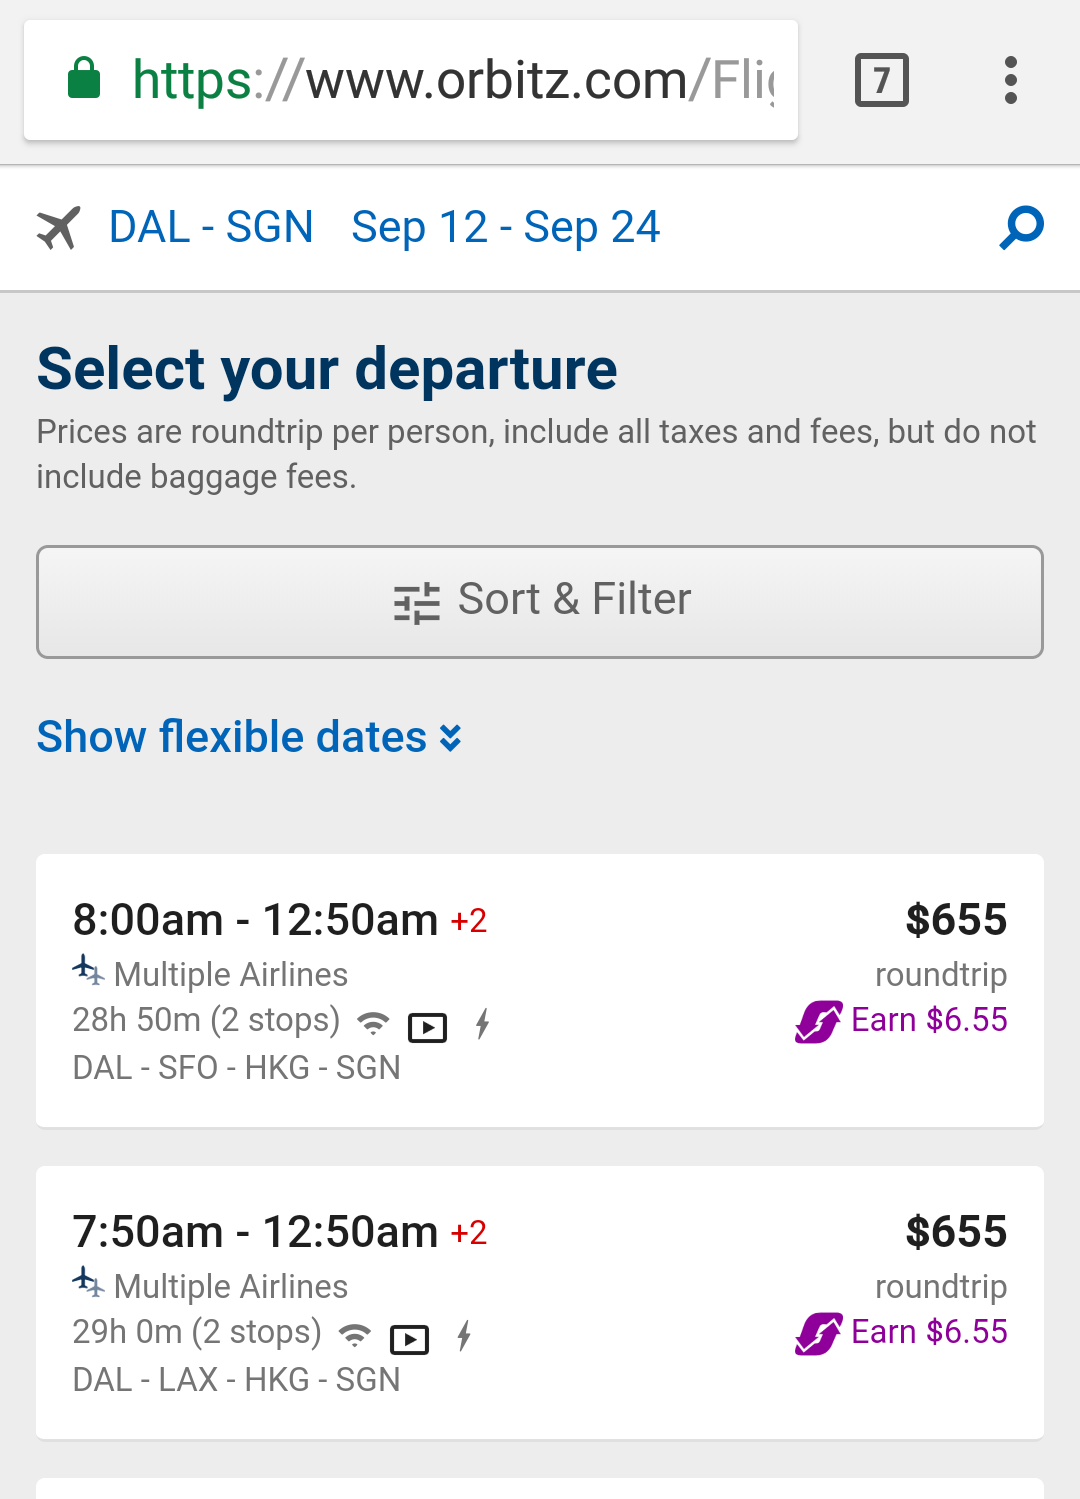This screenshot has height=1499, width=1080.
Task: Click the double chevron next to flexible dates
Action: [451, 738]
